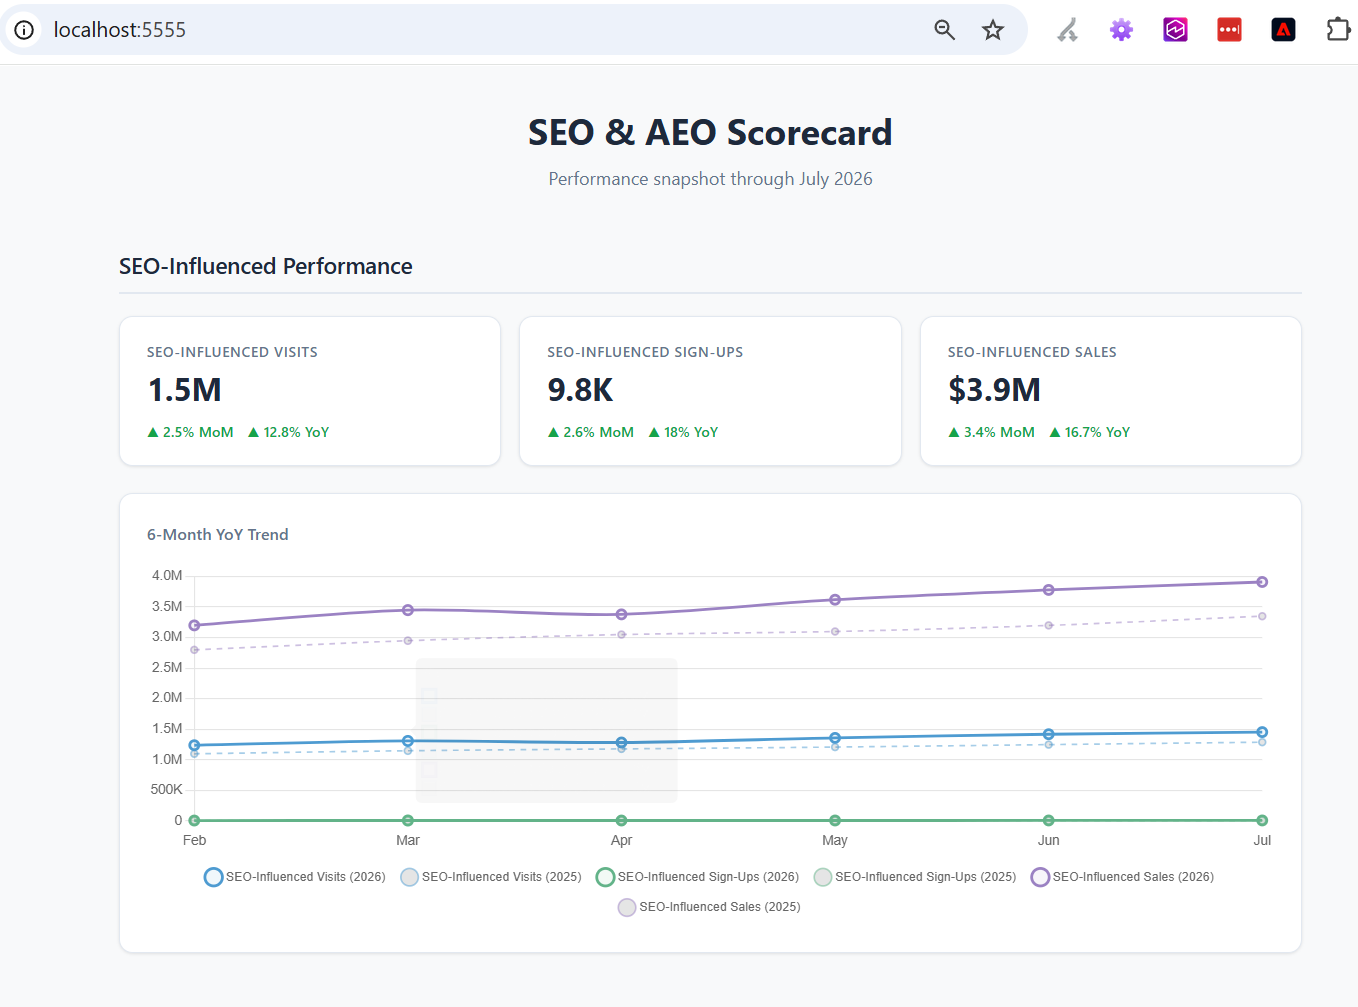
Task: Click the Jul point on Sales 2026 line
Action: click(1262, 582)
